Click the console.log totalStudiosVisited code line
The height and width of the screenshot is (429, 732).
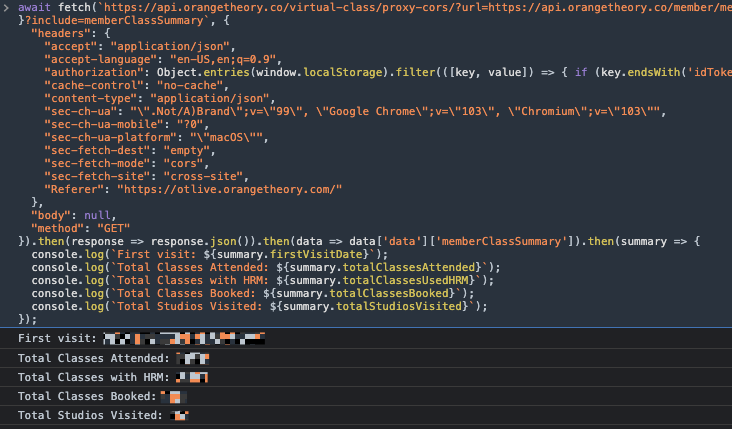tap(259, 306)
